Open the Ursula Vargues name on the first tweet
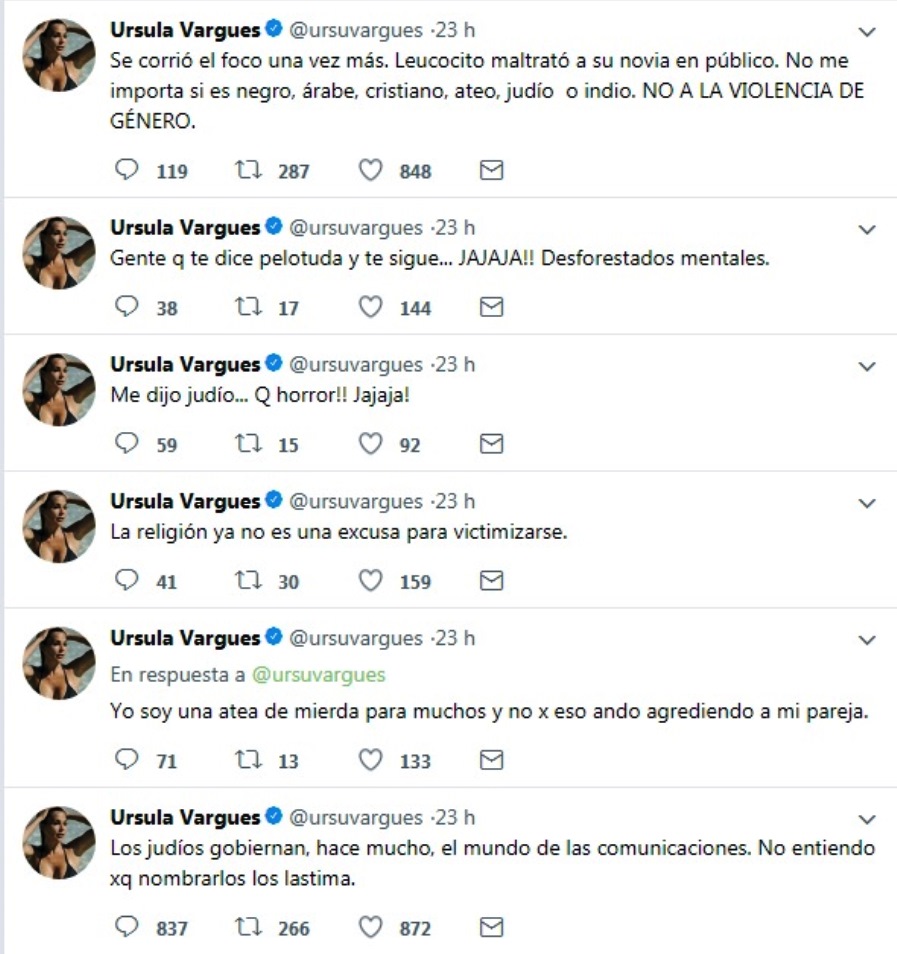The image size is (897, 954). click(x=185, y=32)
